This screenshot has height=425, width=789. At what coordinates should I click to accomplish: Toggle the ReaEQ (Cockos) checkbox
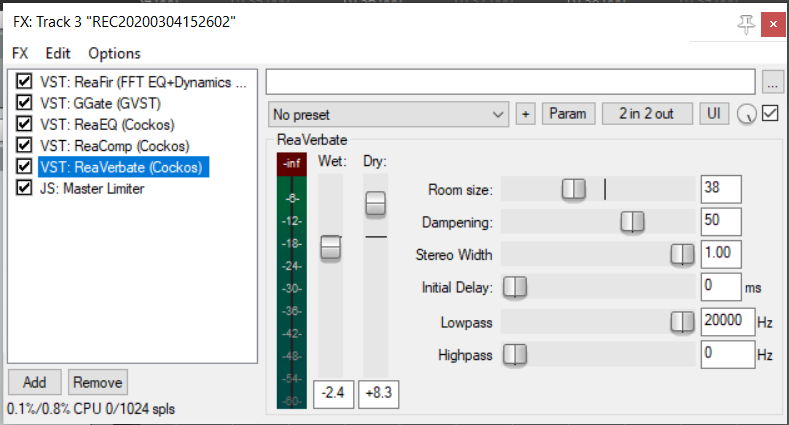[24, 124]
